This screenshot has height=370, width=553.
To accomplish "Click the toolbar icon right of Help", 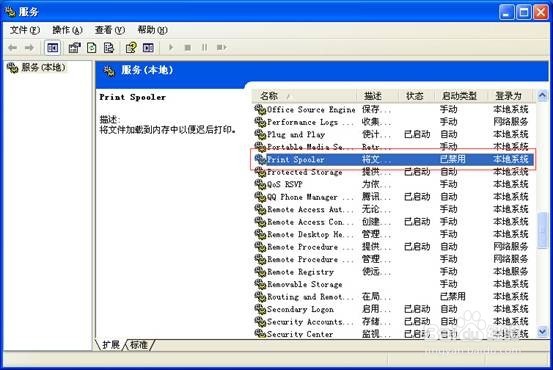I will pos(148,47).
